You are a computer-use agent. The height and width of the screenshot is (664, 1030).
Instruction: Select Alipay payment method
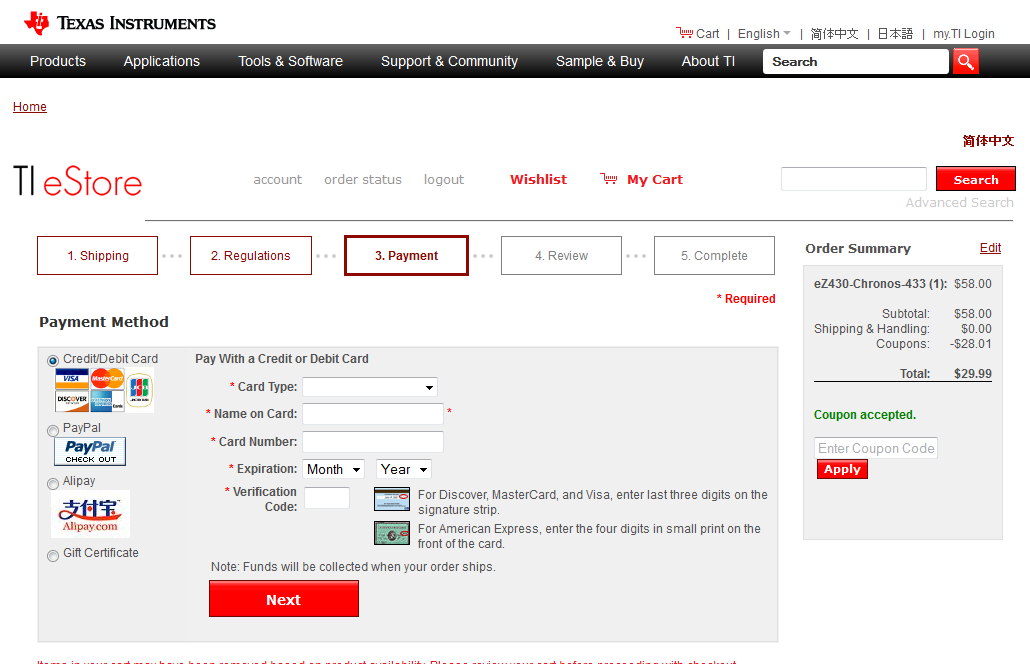click(53, 484)
